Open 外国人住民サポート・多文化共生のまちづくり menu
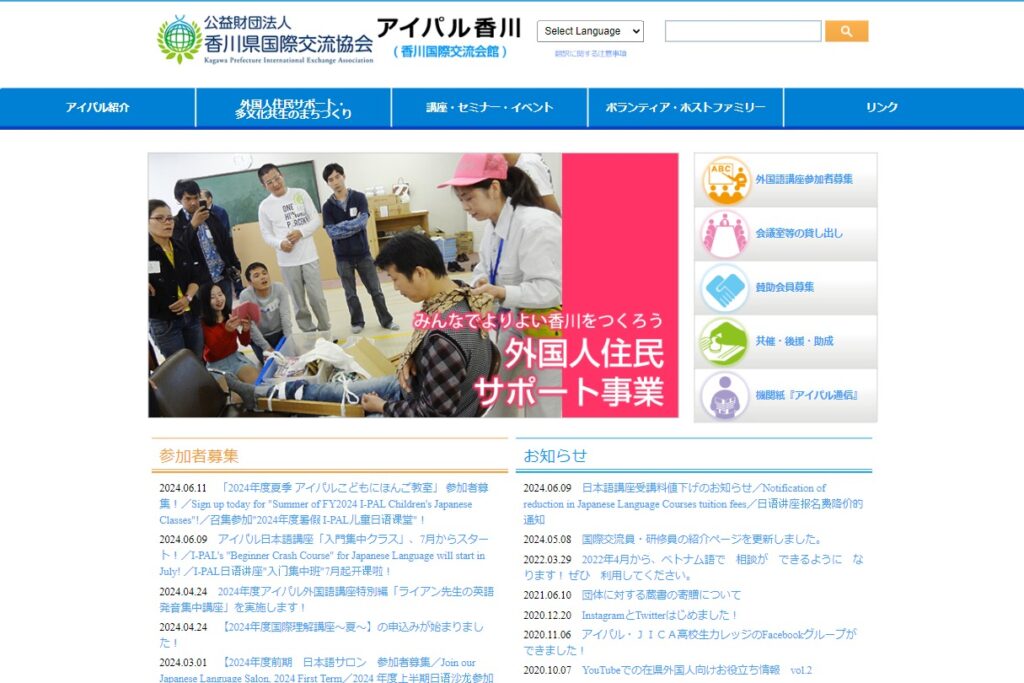1024x683 pixels. (x=293, y=108)
